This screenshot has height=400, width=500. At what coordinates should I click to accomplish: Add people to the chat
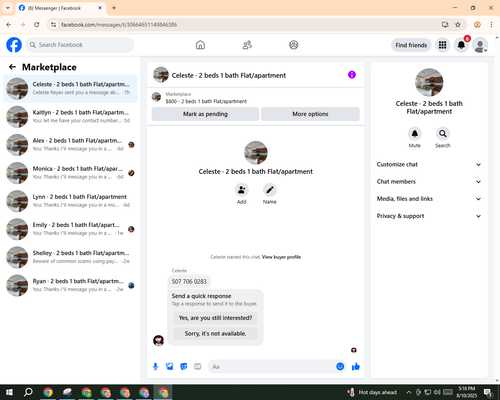click(242, 190)
